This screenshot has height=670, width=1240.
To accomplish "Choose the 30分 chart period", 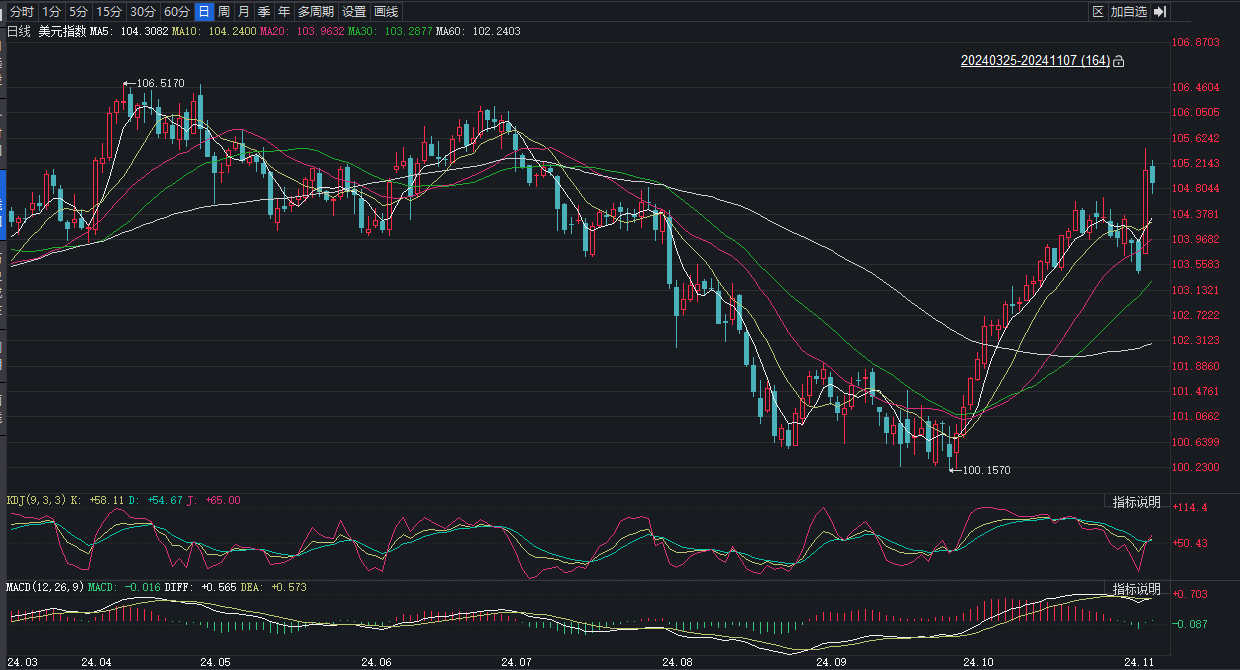I will click(x=142, y=12).
